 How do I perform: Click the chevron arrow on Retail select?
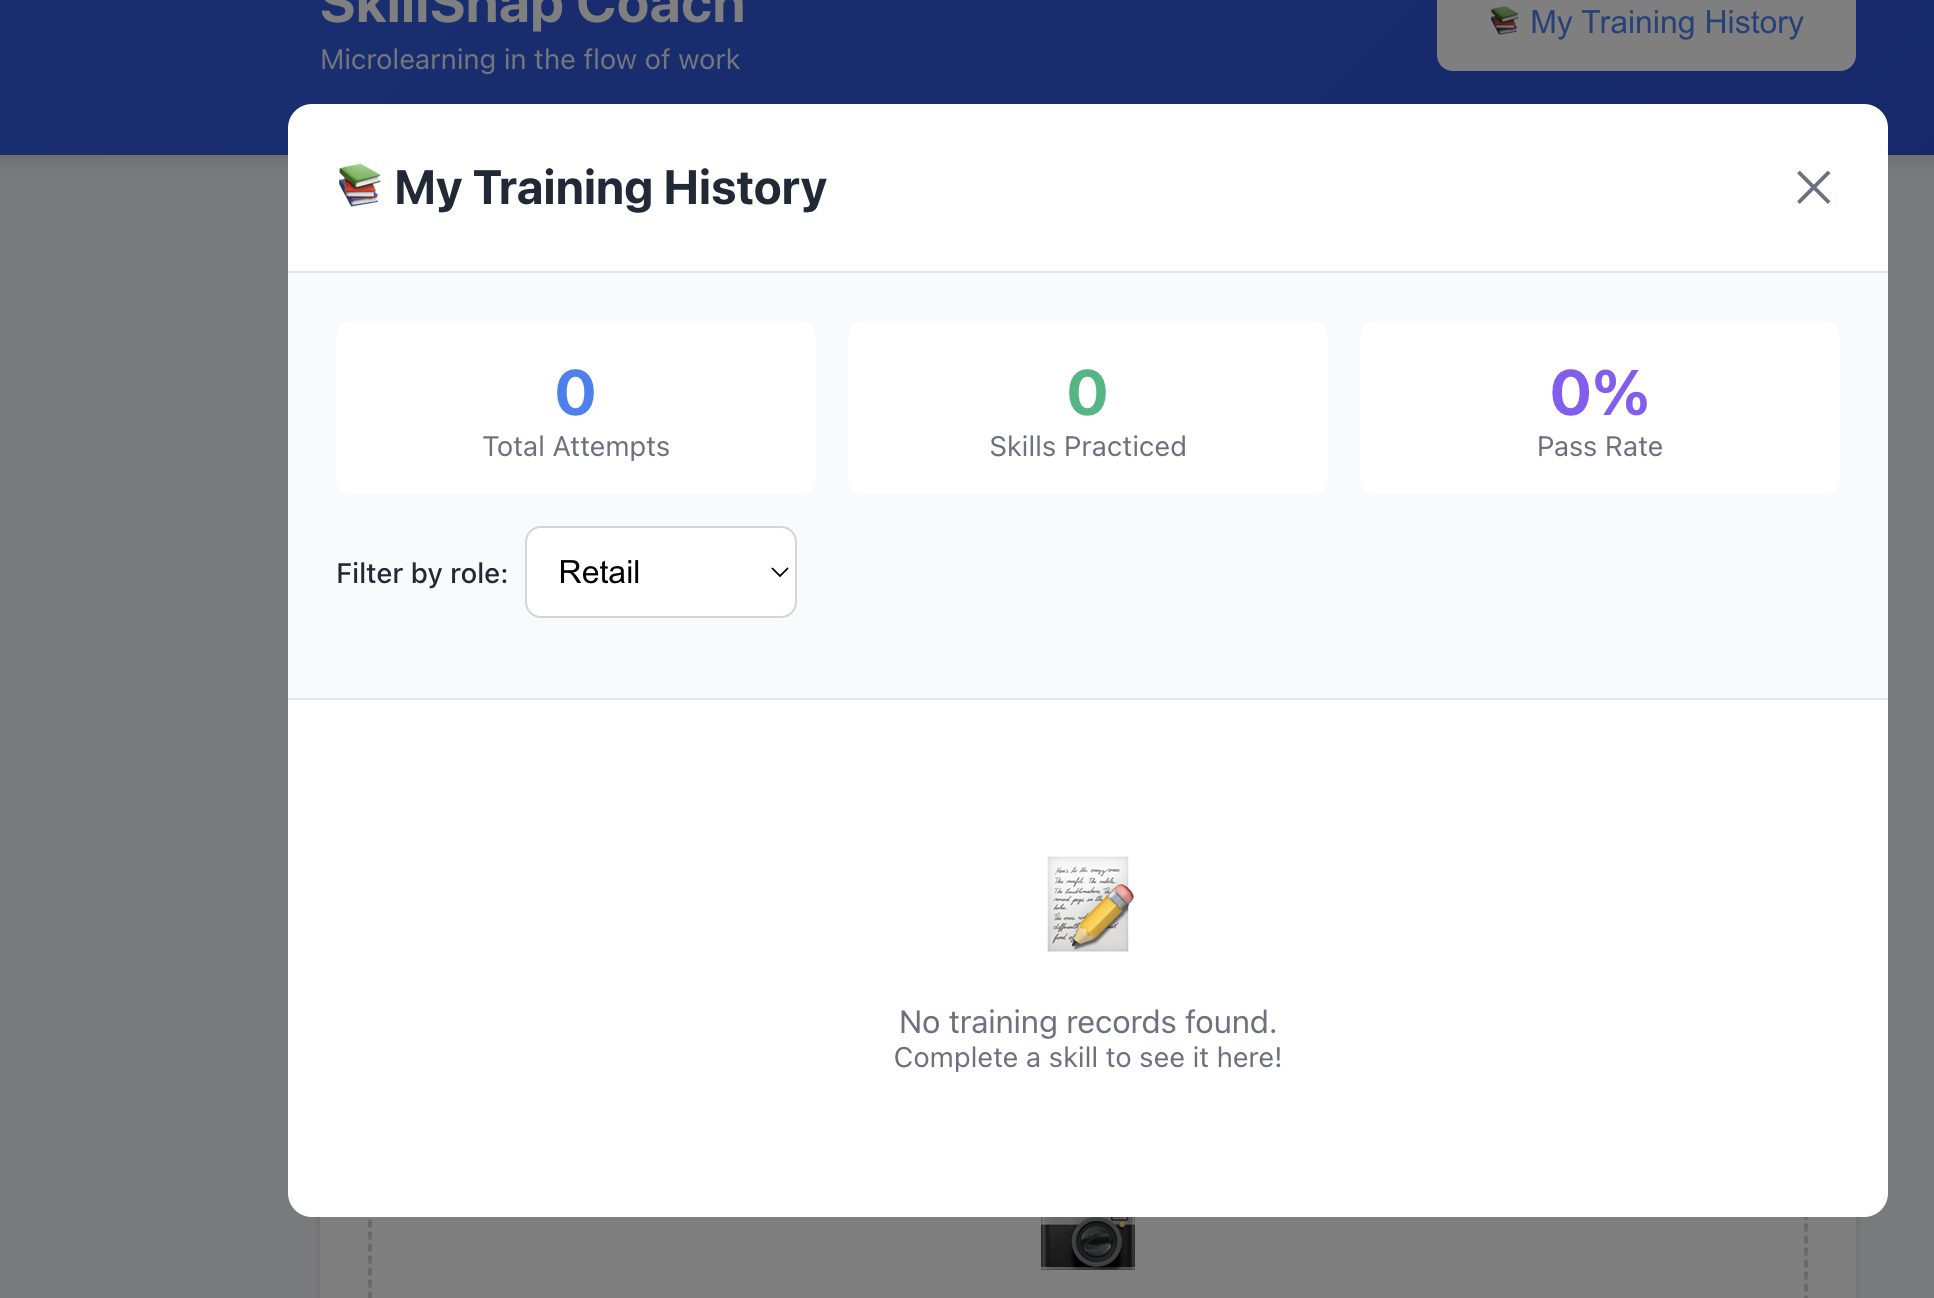779,572
